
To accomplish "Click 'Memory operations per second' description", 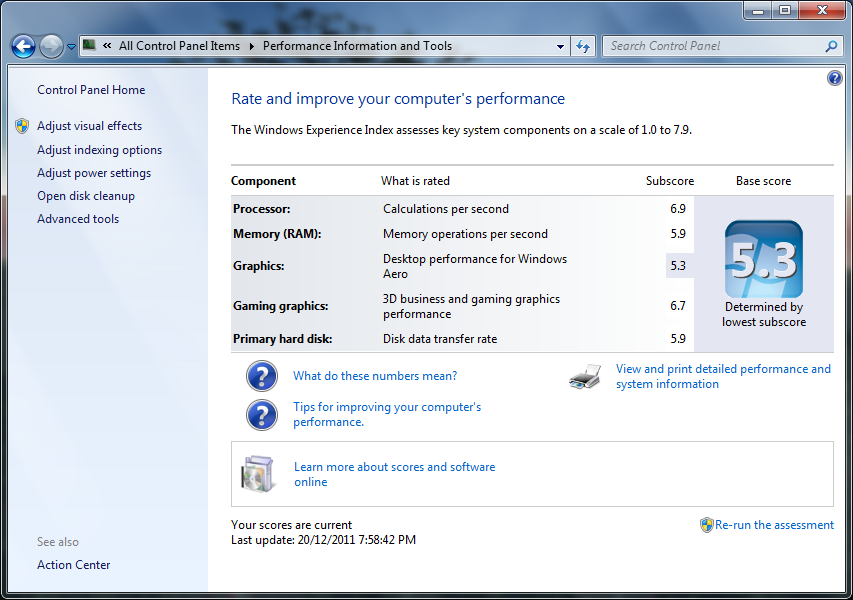I will (465, 234).
